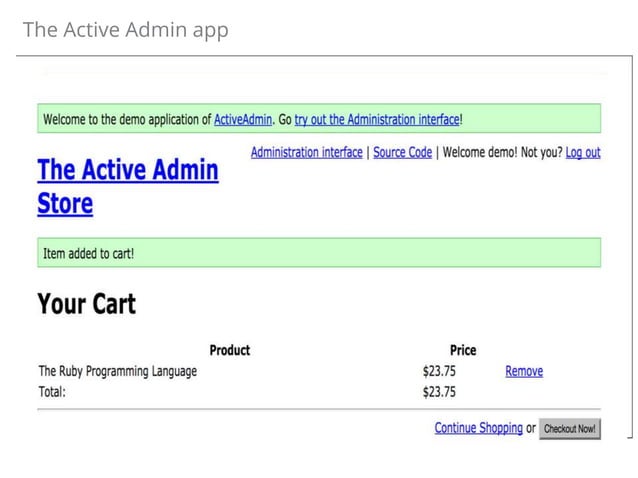Click the $23.75 amount in the Total row

pos(439,392)
